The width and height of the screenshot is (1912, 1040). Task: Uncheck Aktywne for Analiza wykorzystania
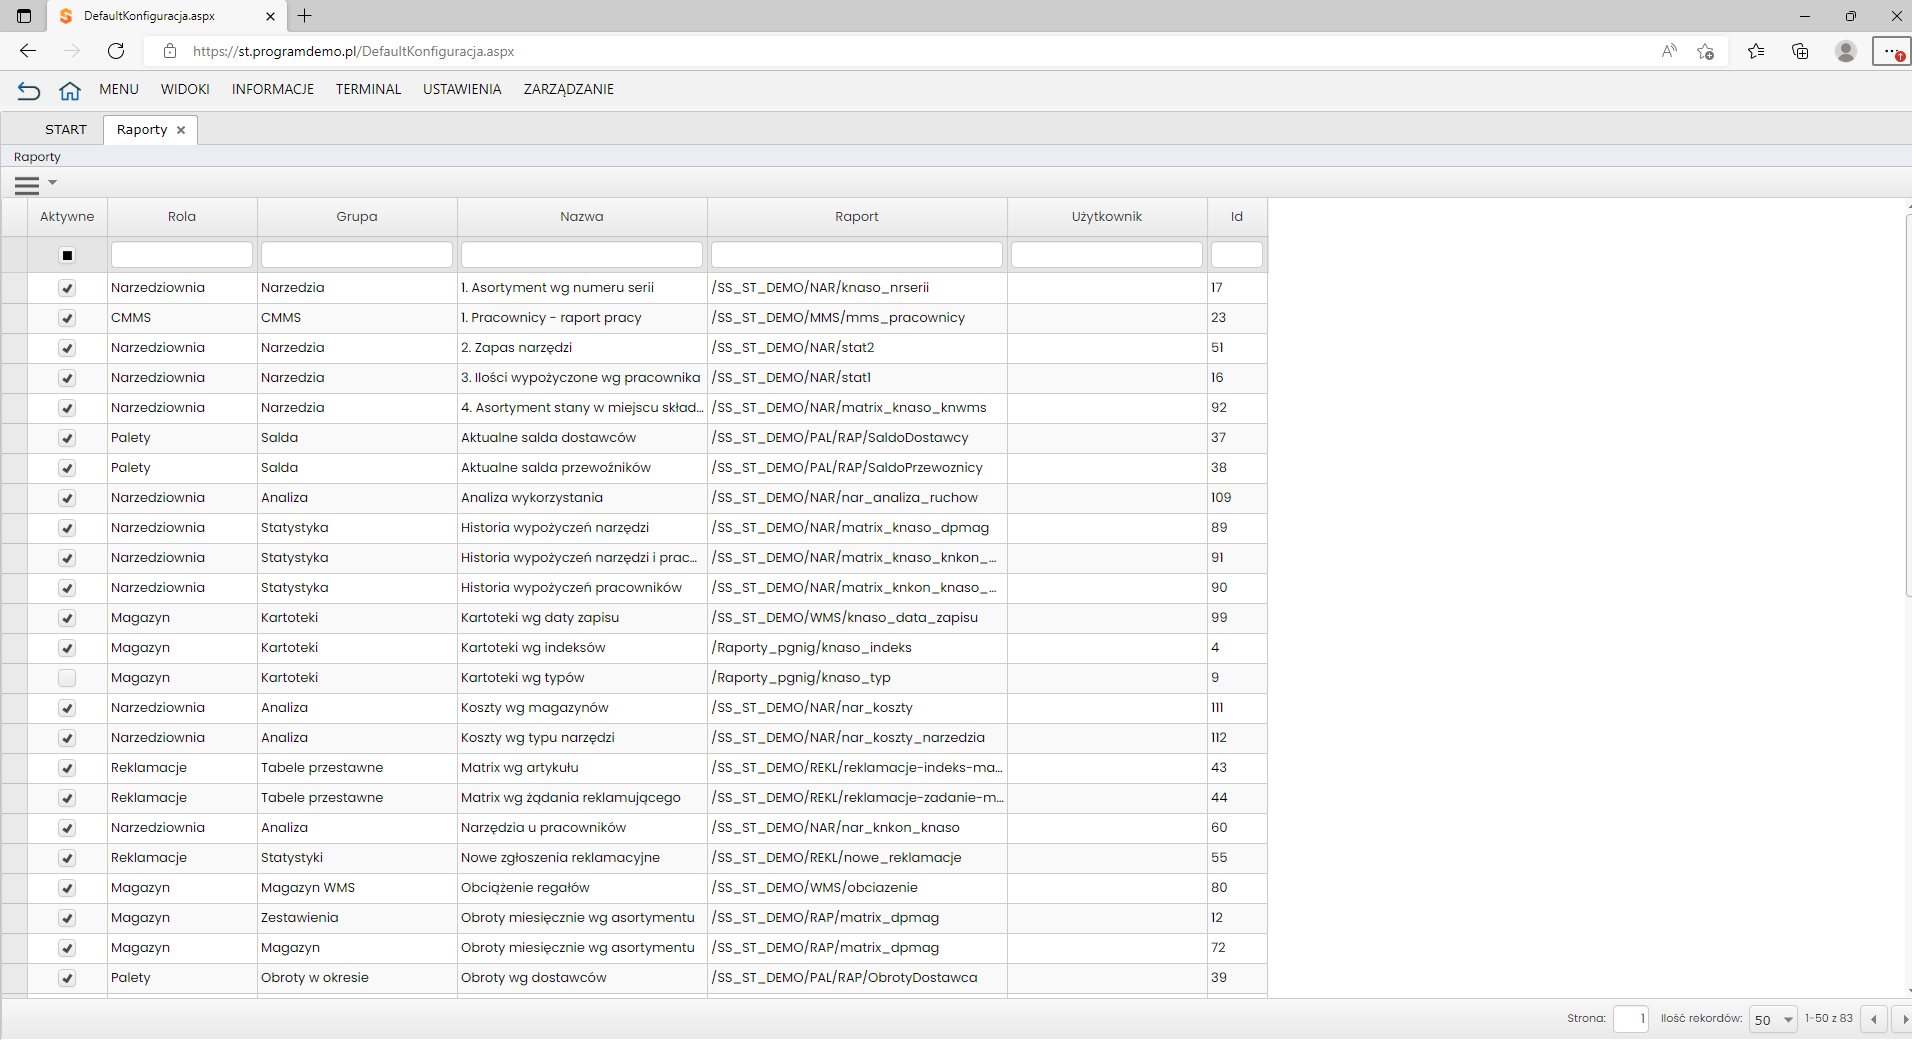click(67, 498)
